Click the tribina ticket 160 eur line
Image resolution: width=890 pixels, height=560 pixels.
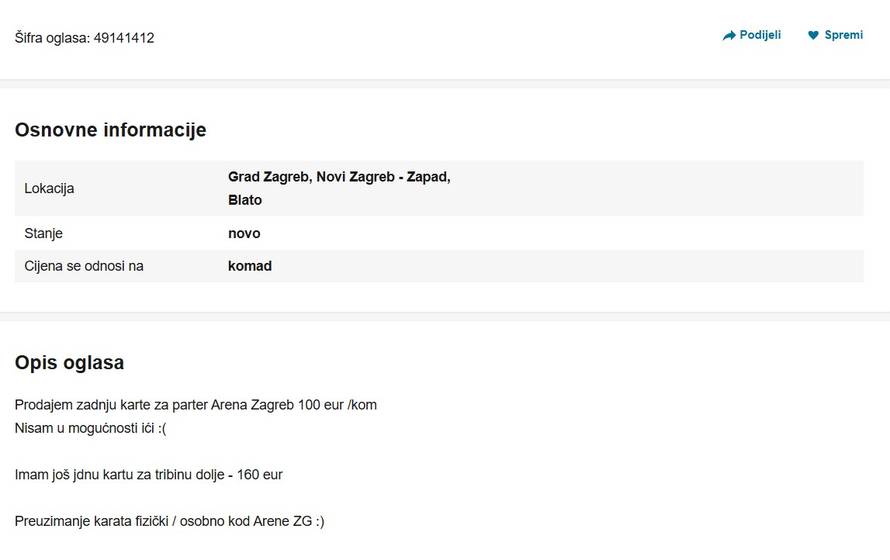(148, 474)
